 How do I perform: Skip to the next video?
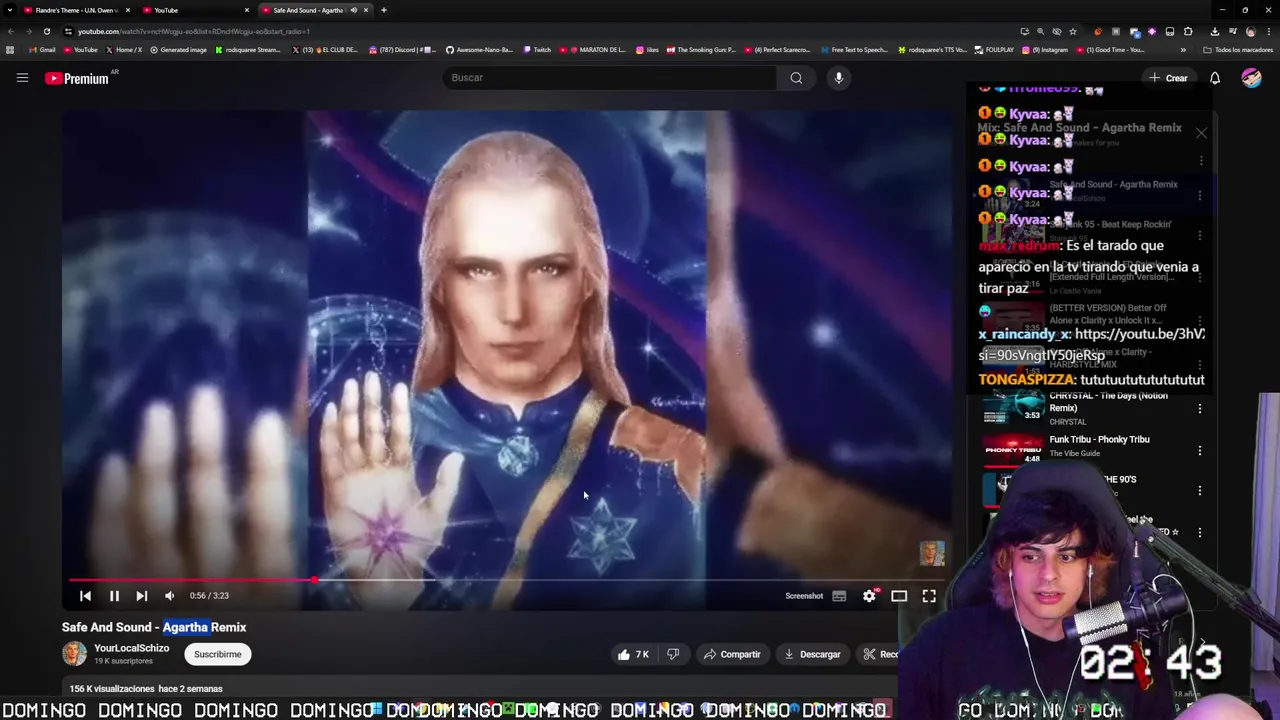[x=142, y=596]
